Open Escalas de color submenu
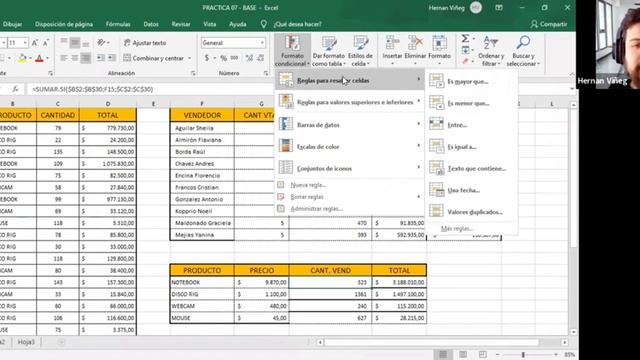 350,146
